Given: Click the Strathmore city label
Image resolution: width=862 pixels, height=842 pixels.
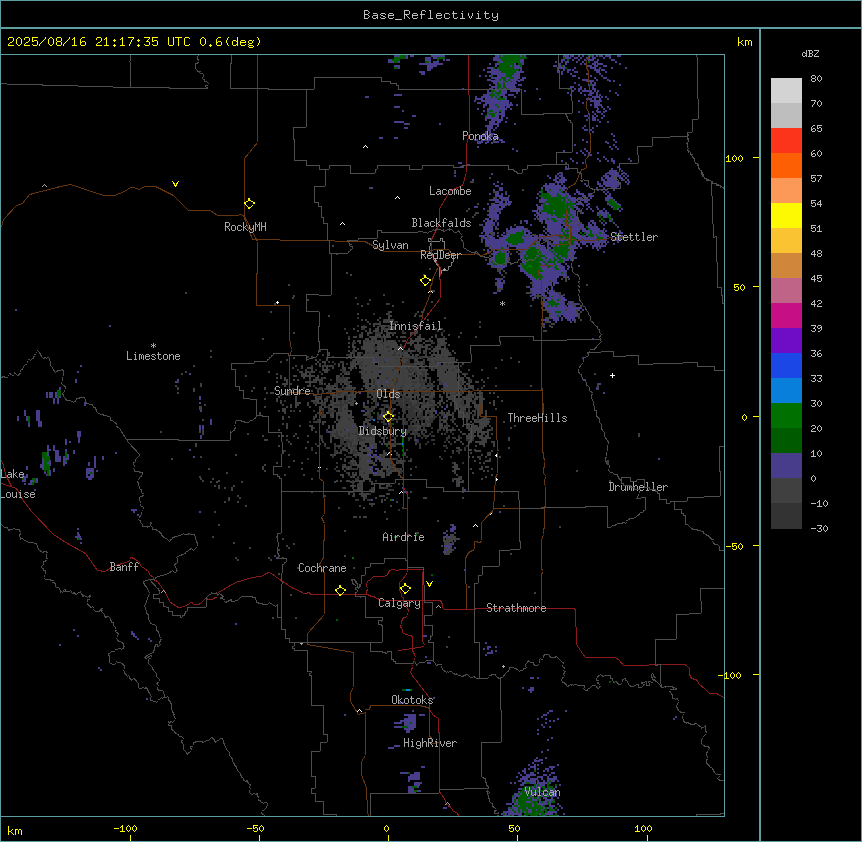Looking at the screenshot, I should point(516,608).
